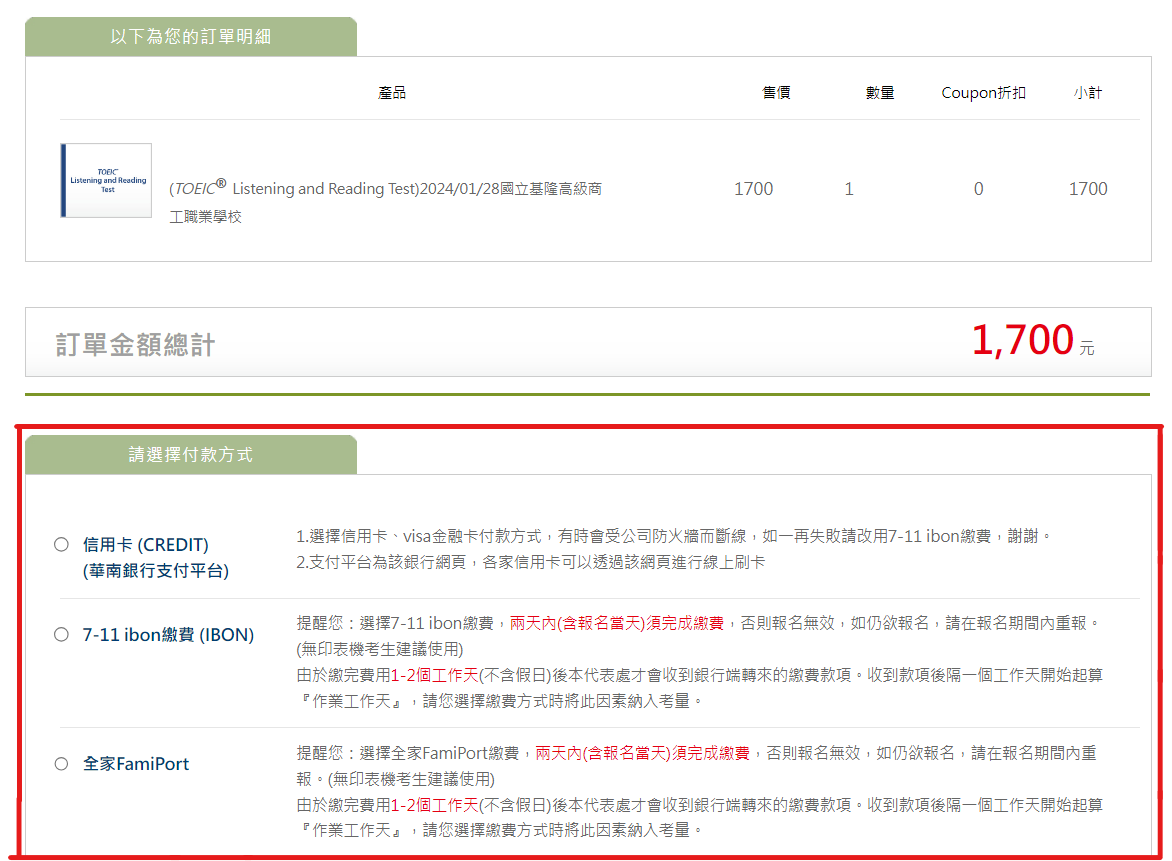This screenshot has width=1172, height=861.
Task: Click the 訂單金額總計 label
Action: tap(135, 345)
